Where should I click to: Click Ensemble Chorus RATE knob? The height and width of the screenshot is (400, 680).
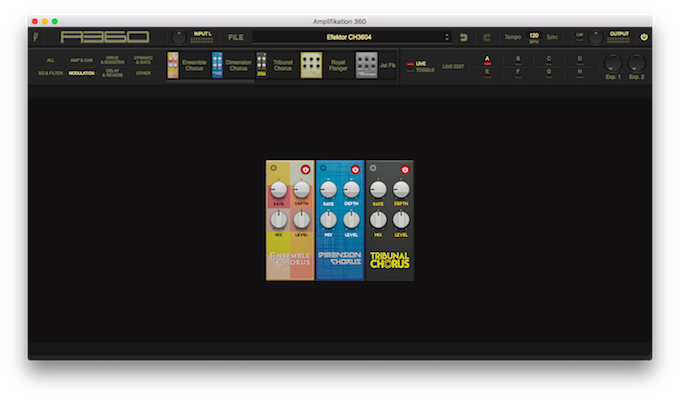pos(279,190)
